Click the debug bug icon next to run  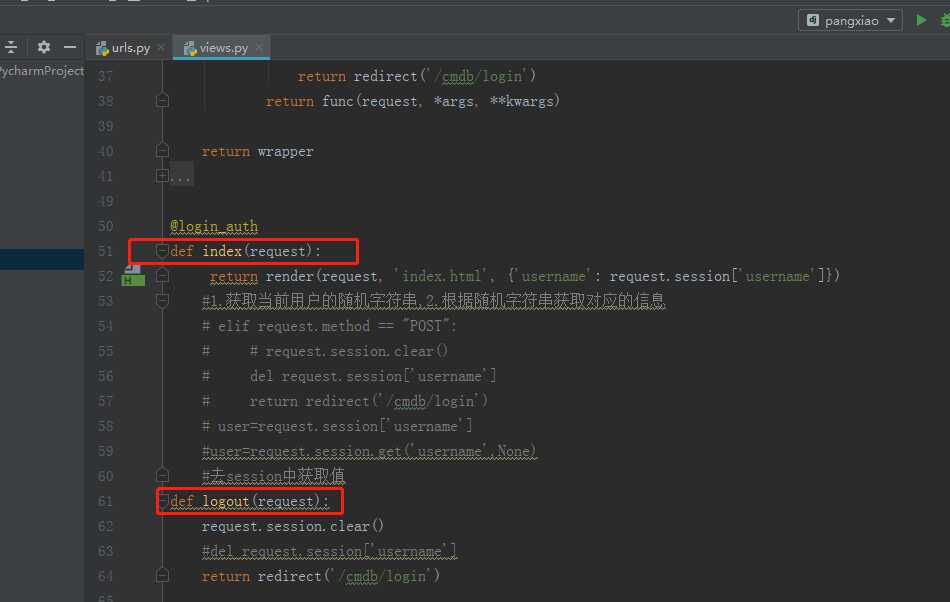(945, 20)
